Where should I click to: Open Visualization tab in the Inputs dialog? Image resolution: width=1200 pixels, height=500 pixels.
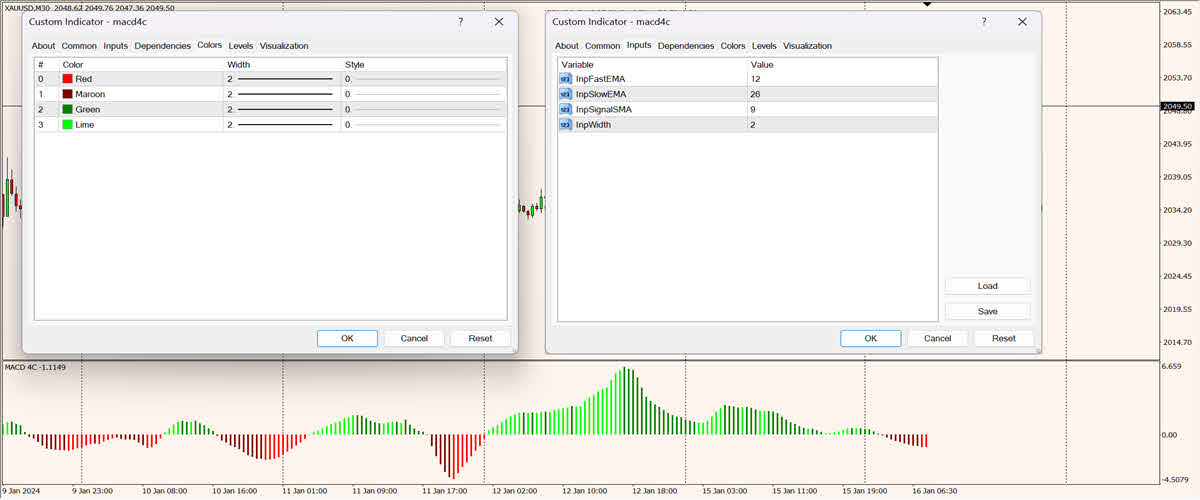tap(807, 46)
